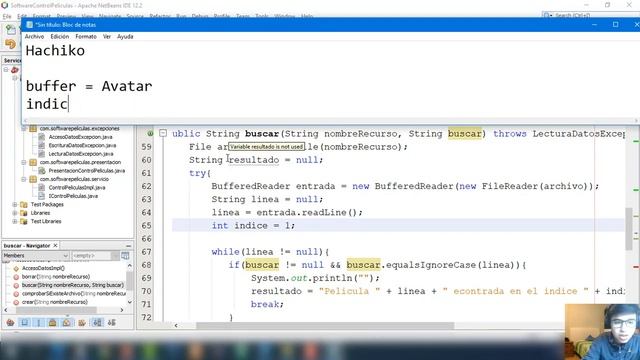Viewport: 640px width, 360px height.
Task: Toggle Show Fields filter in Navigator
Action: (x=24, y=323)
